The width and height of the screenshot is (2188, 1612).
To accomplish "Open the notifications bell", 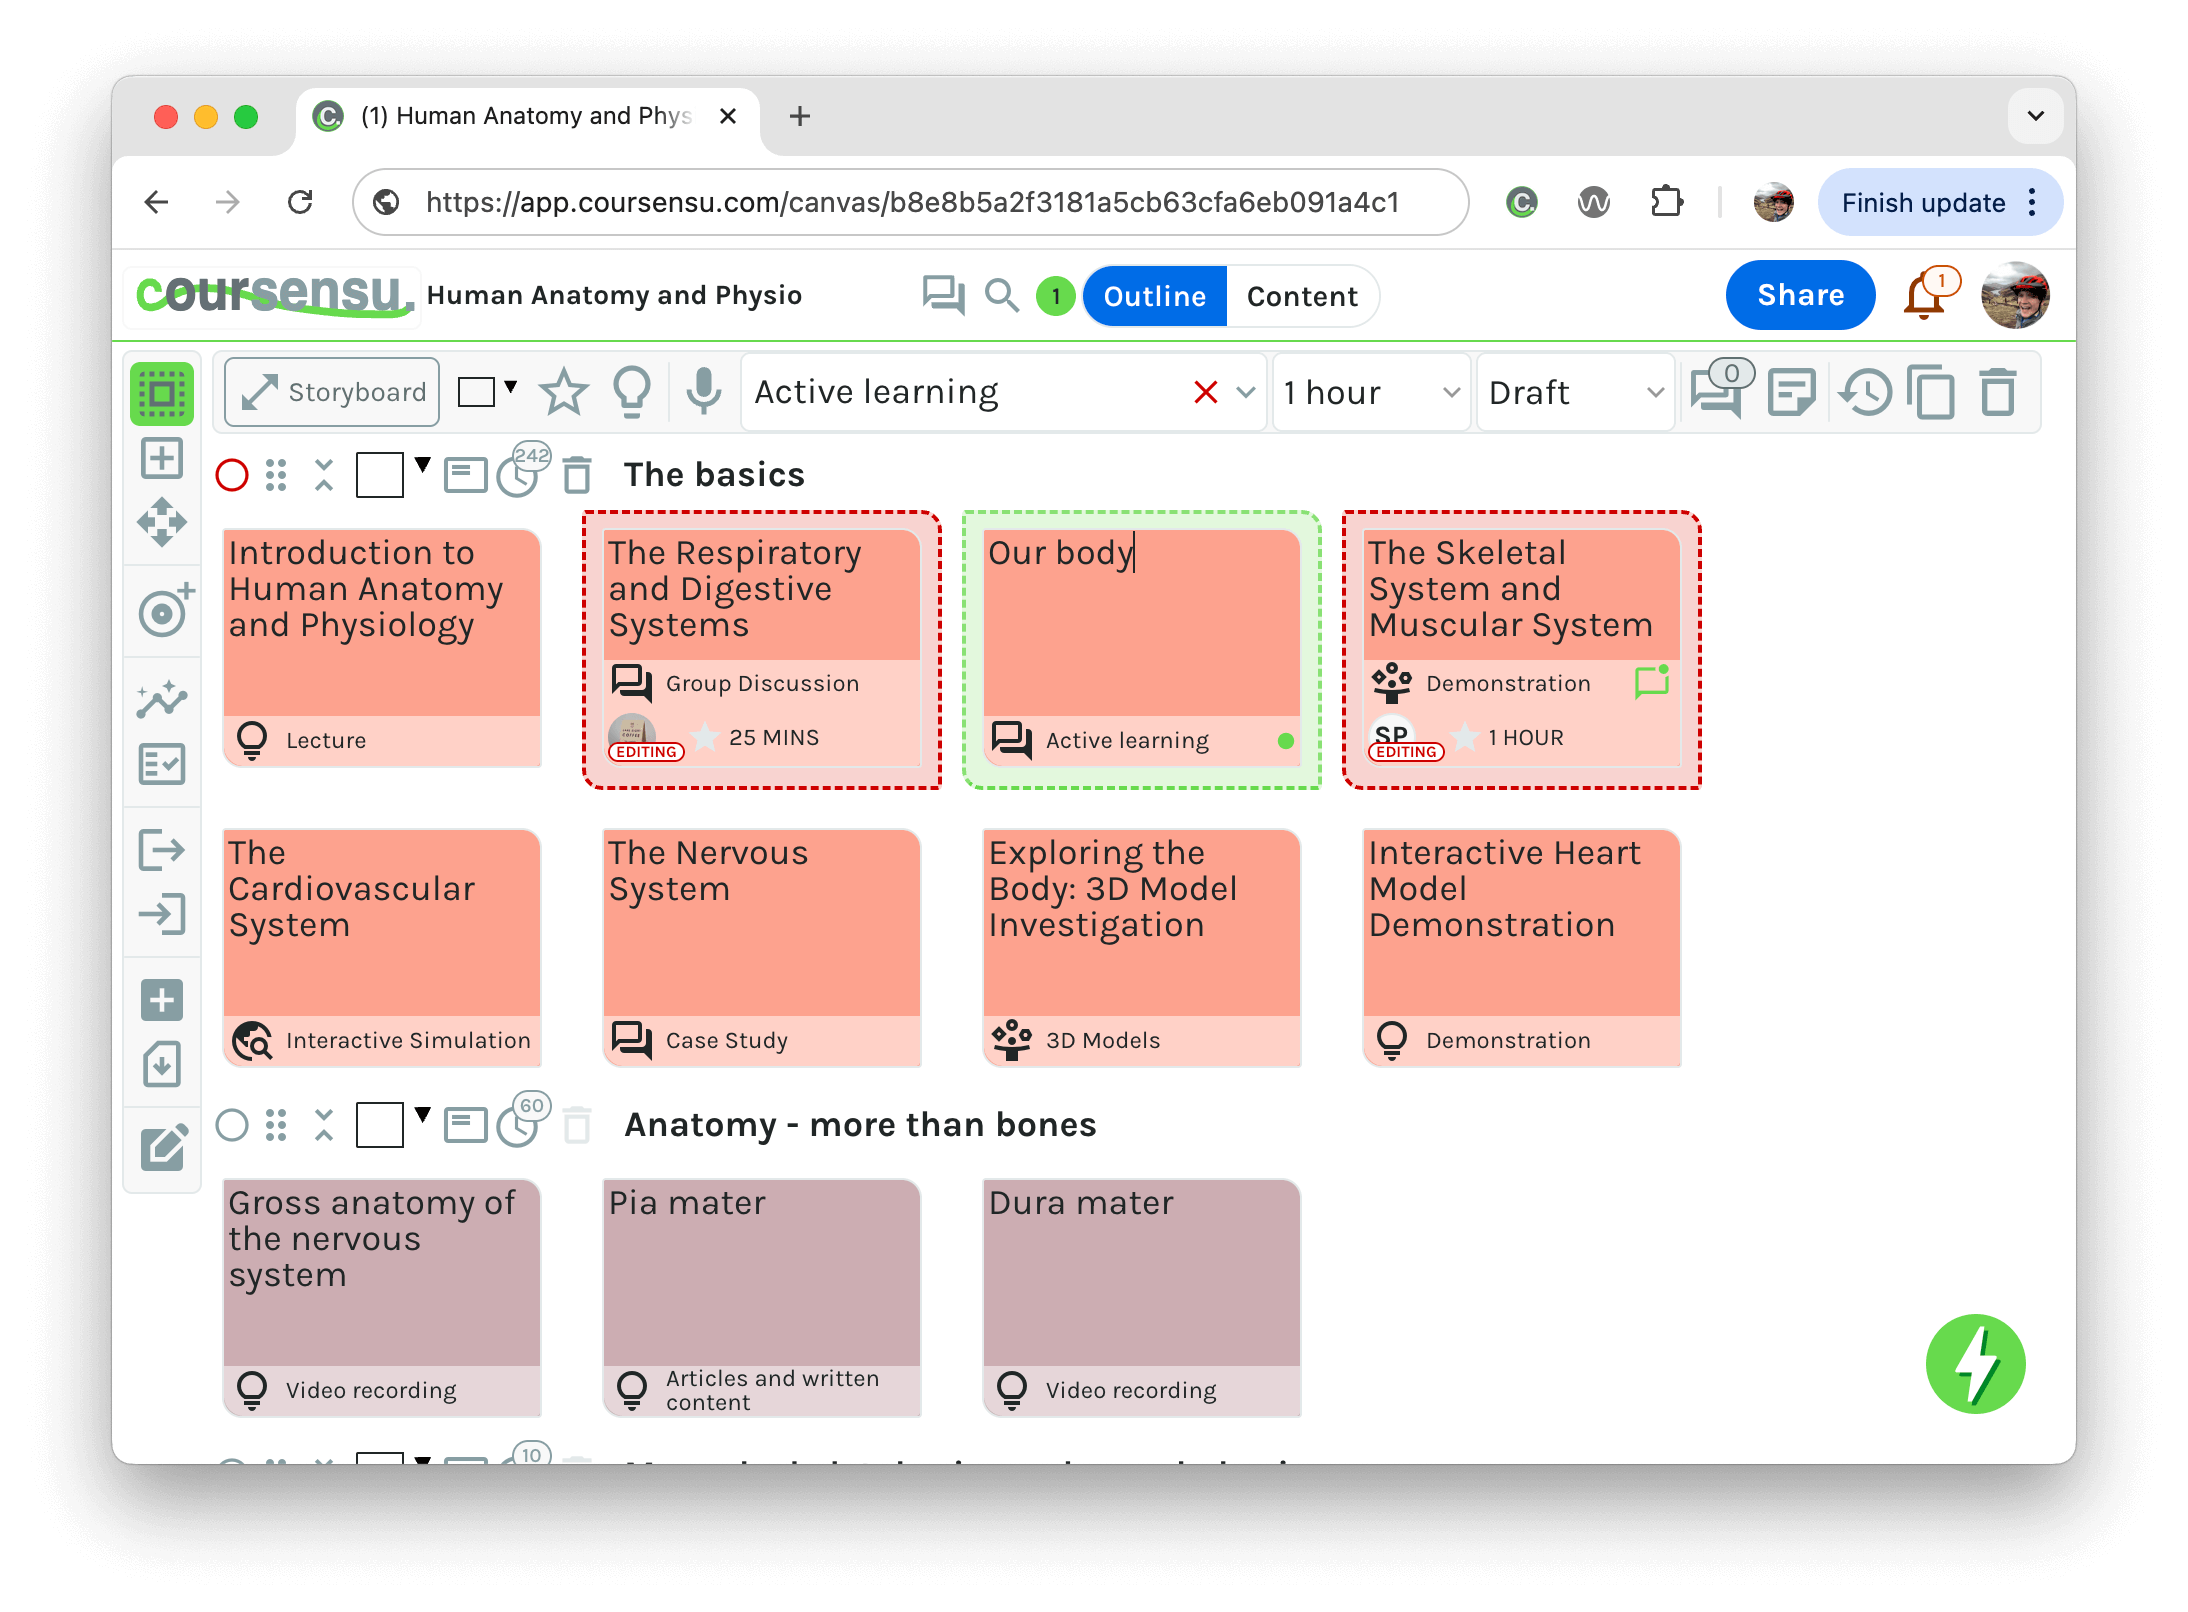I will click(x=1924, y=297).
